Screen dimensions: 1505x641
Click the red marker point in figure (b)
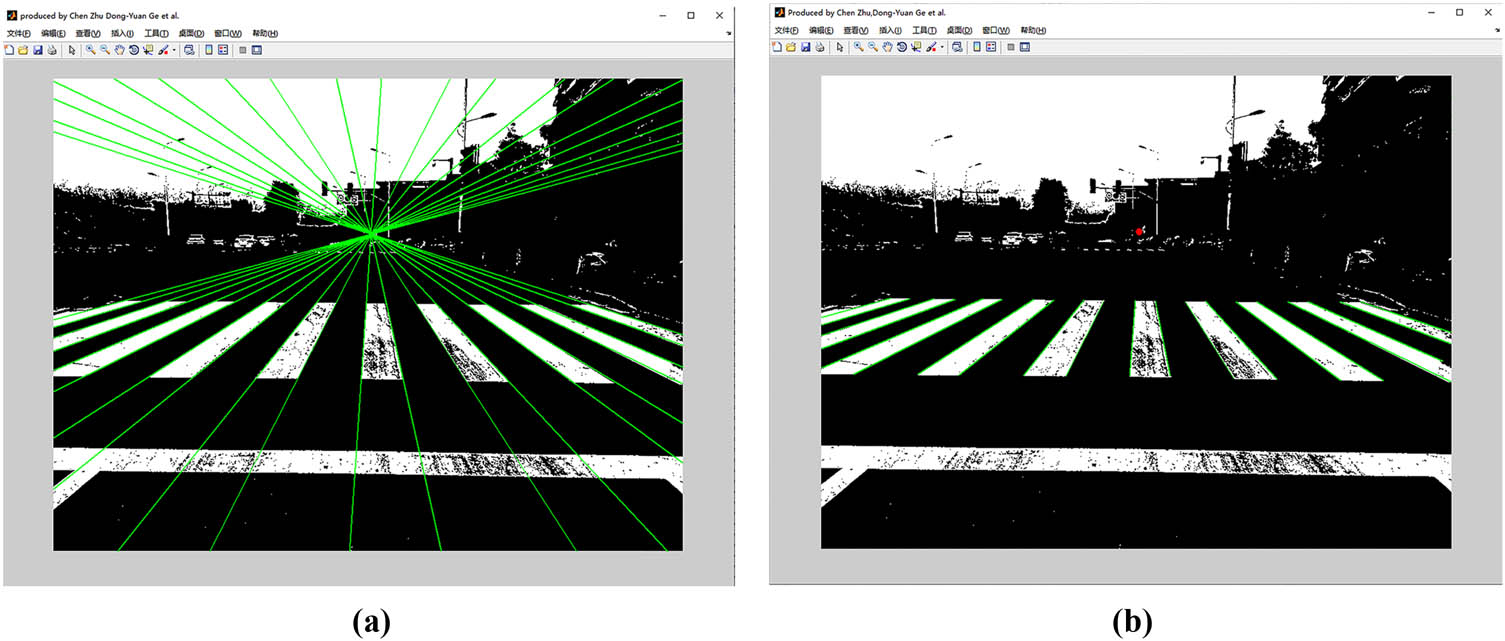tap(1140, 230)
